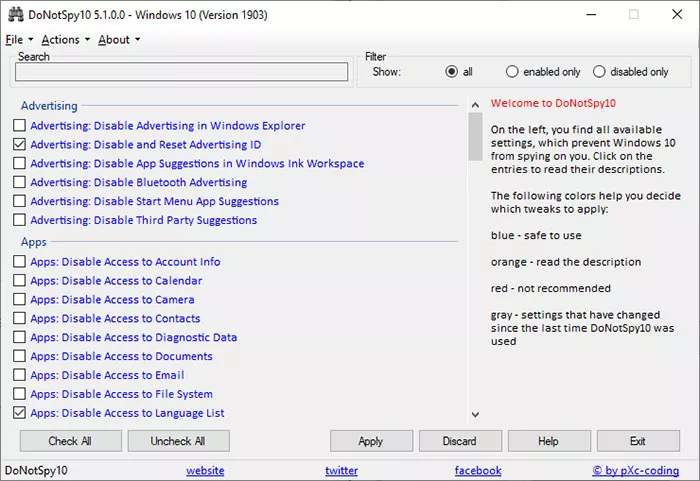Open Help with the Help button
Image resolution: width=700 pixels, height=481 pixels.
tap(549, 441)
